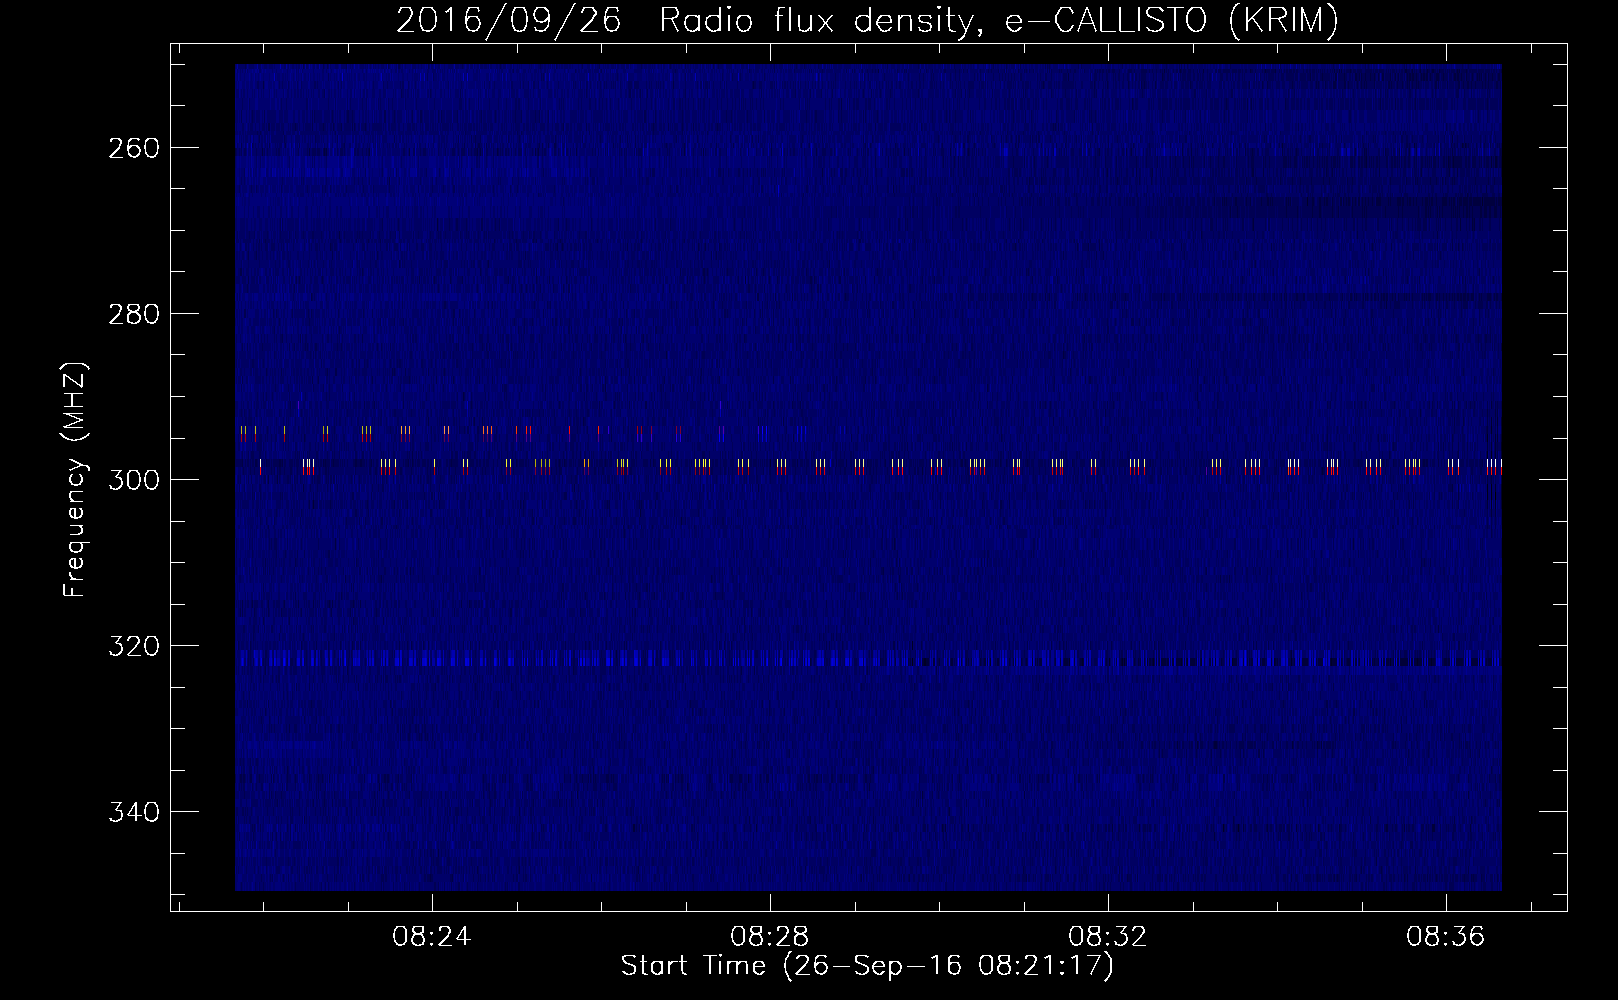
Task: Click the 08:28 time tick label
Action: click(770, 937)
